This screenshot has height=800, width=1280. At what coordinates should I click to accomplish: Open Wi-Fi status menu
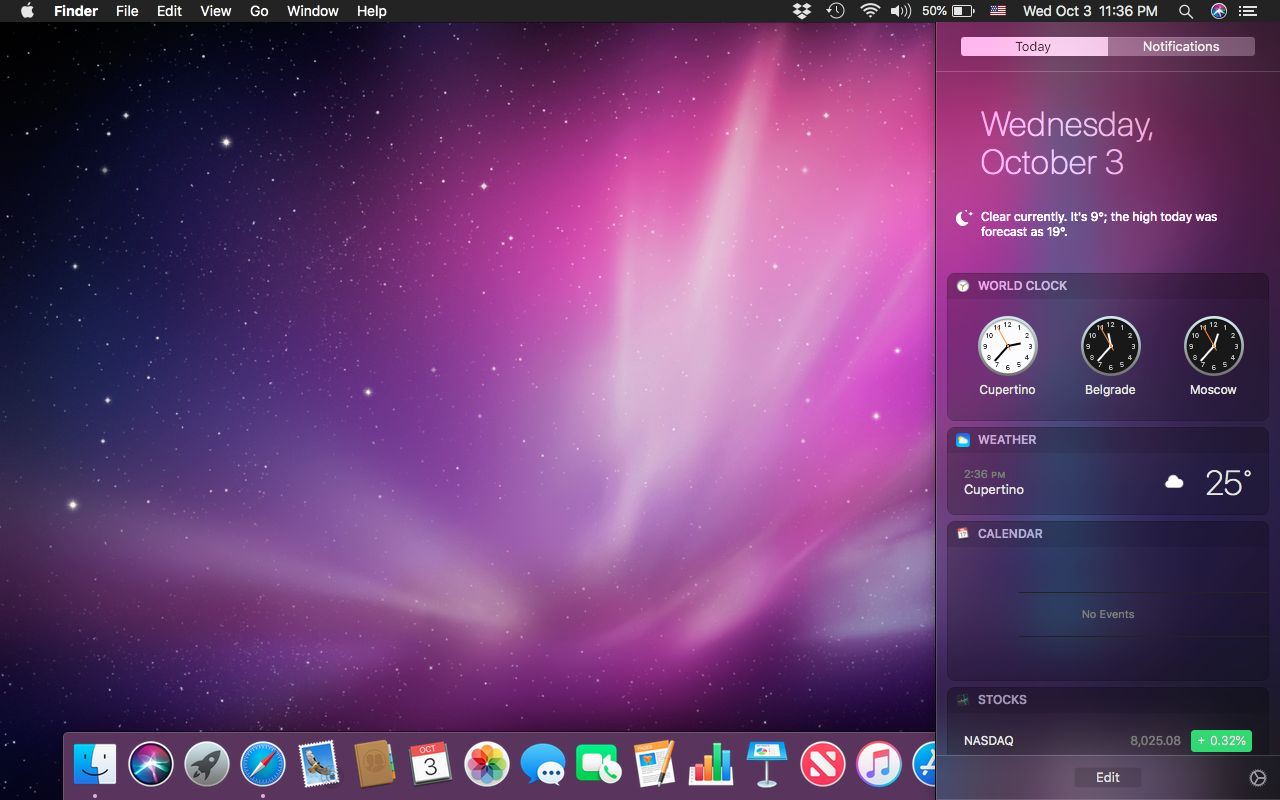(x=870, y=11)
